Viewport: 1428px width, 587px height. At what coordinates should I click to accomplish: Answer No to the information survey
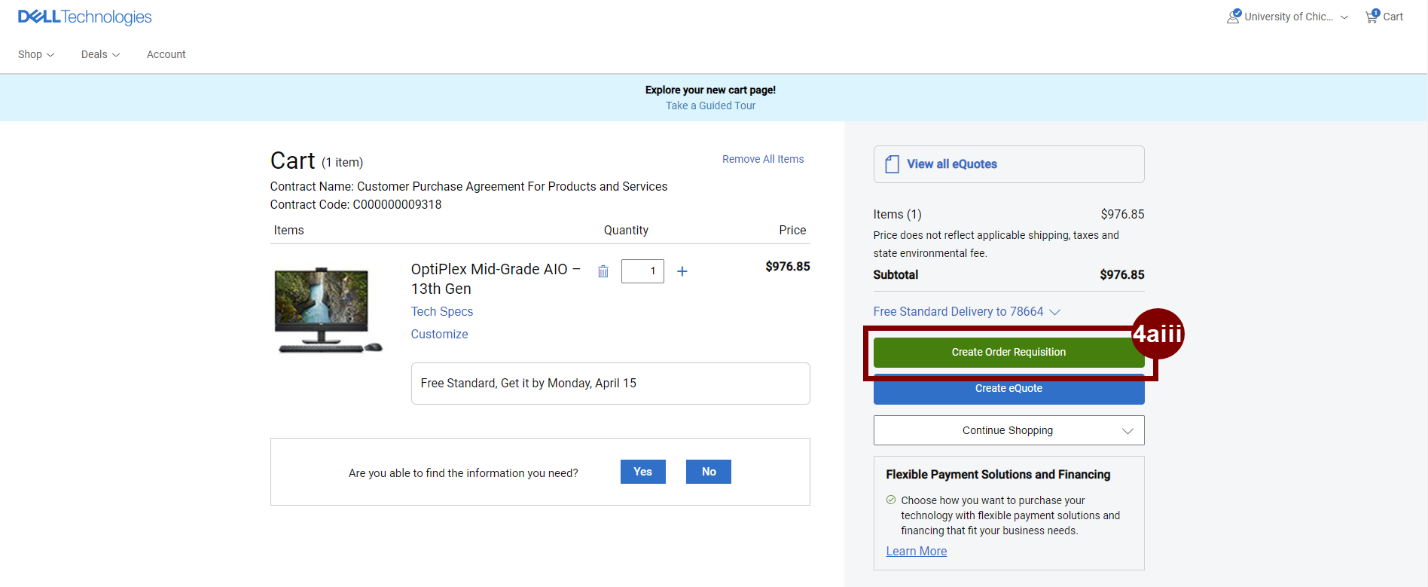[x=709, y=472]
